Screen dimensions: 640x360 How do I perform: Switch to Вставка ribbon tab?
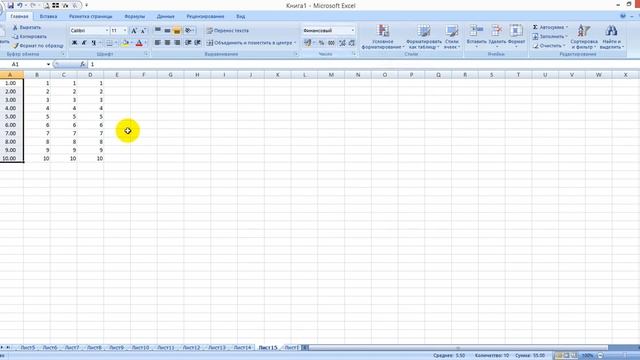49,16
